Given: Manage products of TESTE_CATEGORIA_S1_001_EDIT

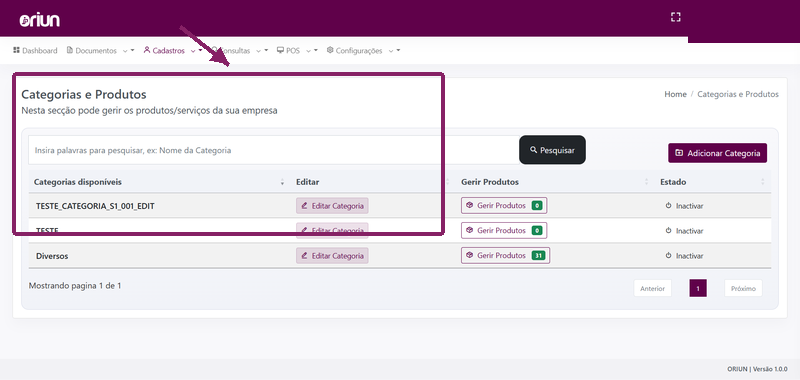Looking at the screenshot, I should click(504, 206).
